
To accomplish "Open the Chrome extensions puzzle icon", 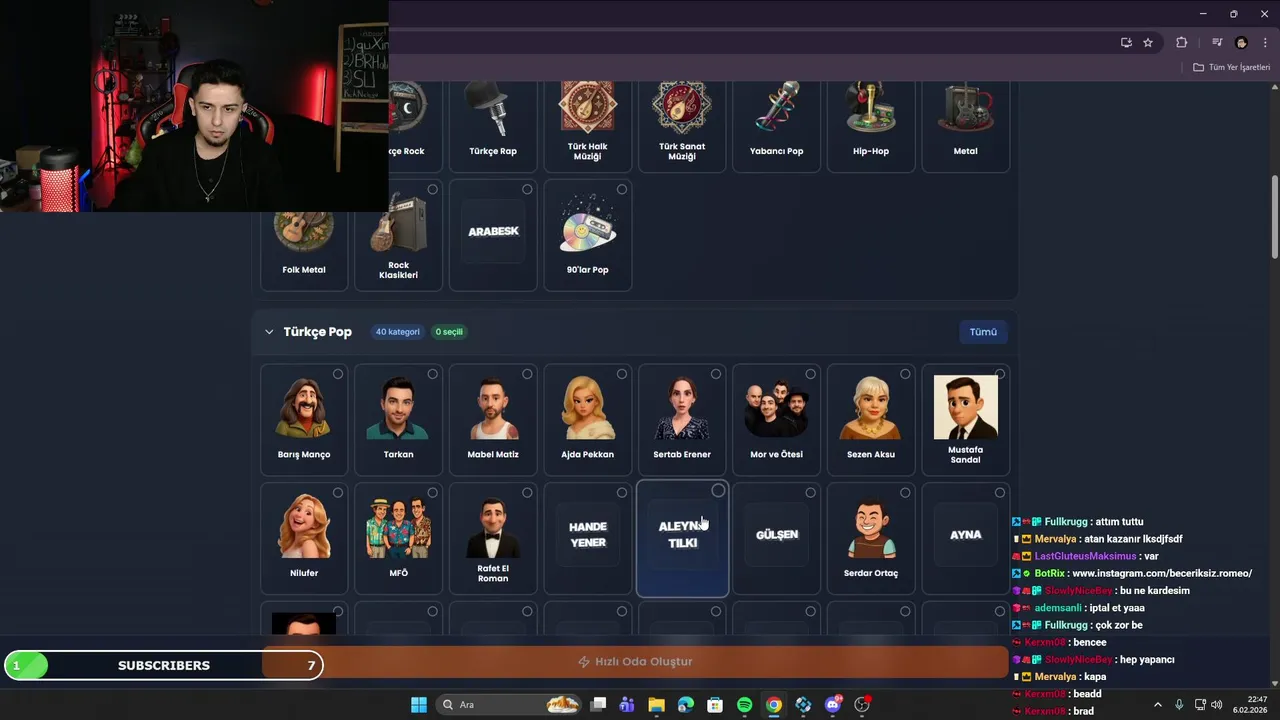I will click(1181, 42).
